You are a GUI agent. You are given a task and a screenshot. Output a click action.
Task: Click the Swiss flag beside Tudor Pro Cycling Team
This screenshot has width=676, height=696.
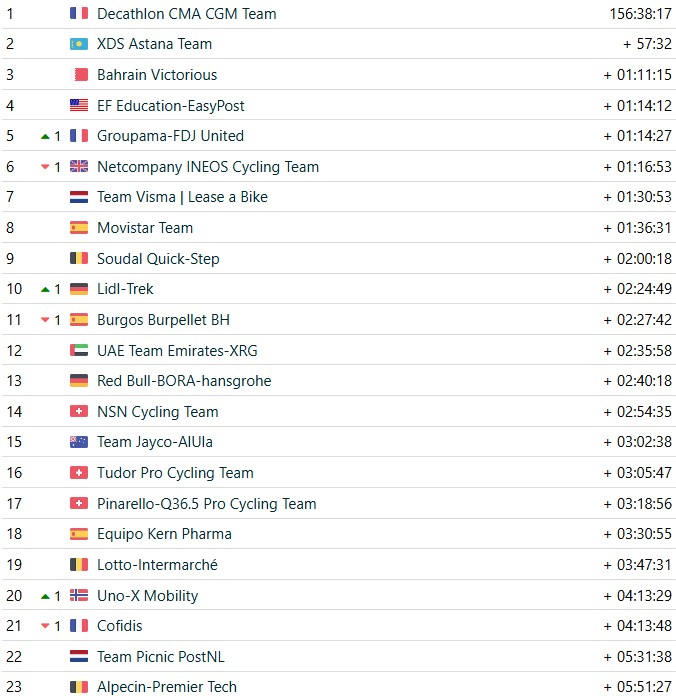pyautogui.click(x=79, y=473)
